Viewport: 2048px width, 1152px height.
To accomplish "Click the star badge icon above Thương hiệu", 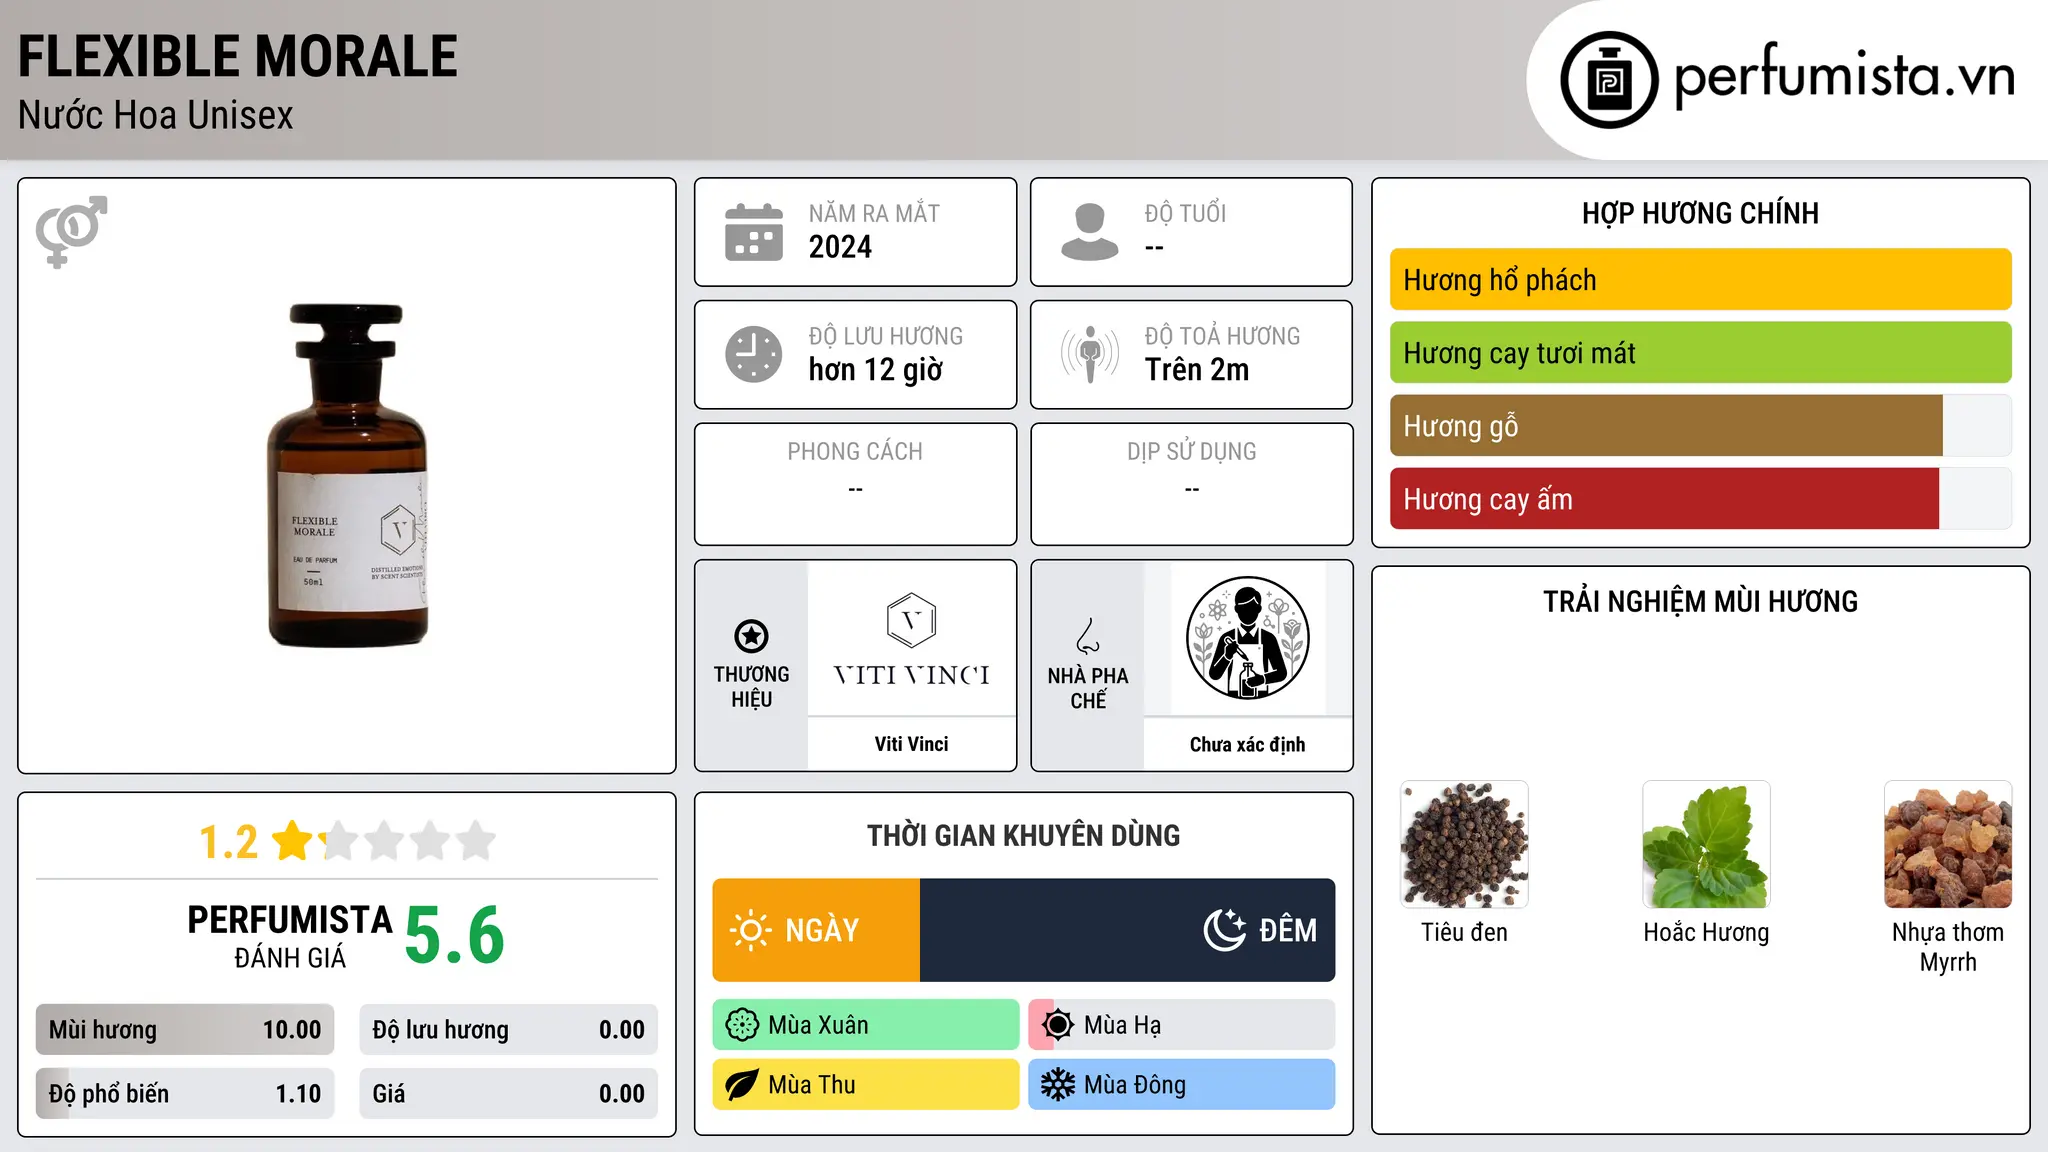I will [751, 636].
